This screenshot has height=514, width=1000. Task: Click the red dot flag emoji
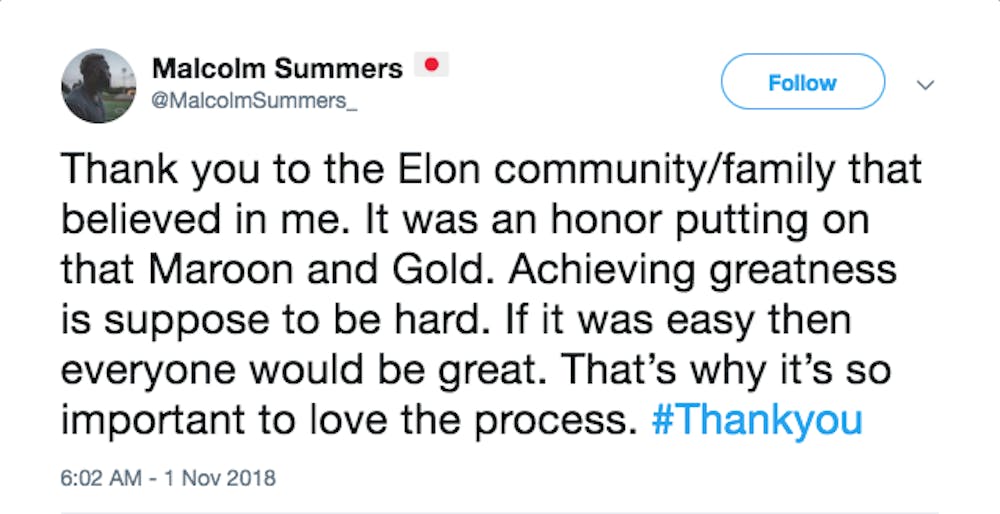coord(432,64)
